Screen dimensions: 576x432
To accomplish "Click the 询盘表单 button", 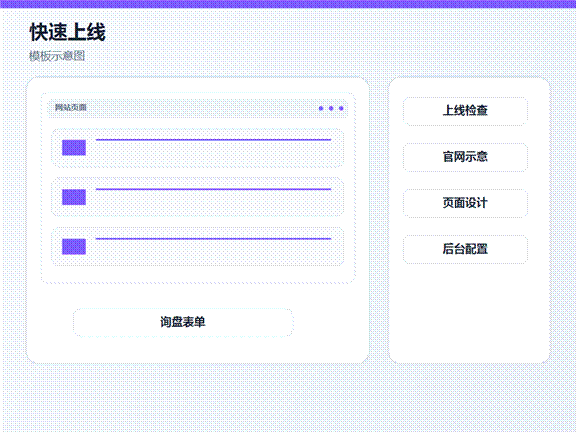I will 183,323.
